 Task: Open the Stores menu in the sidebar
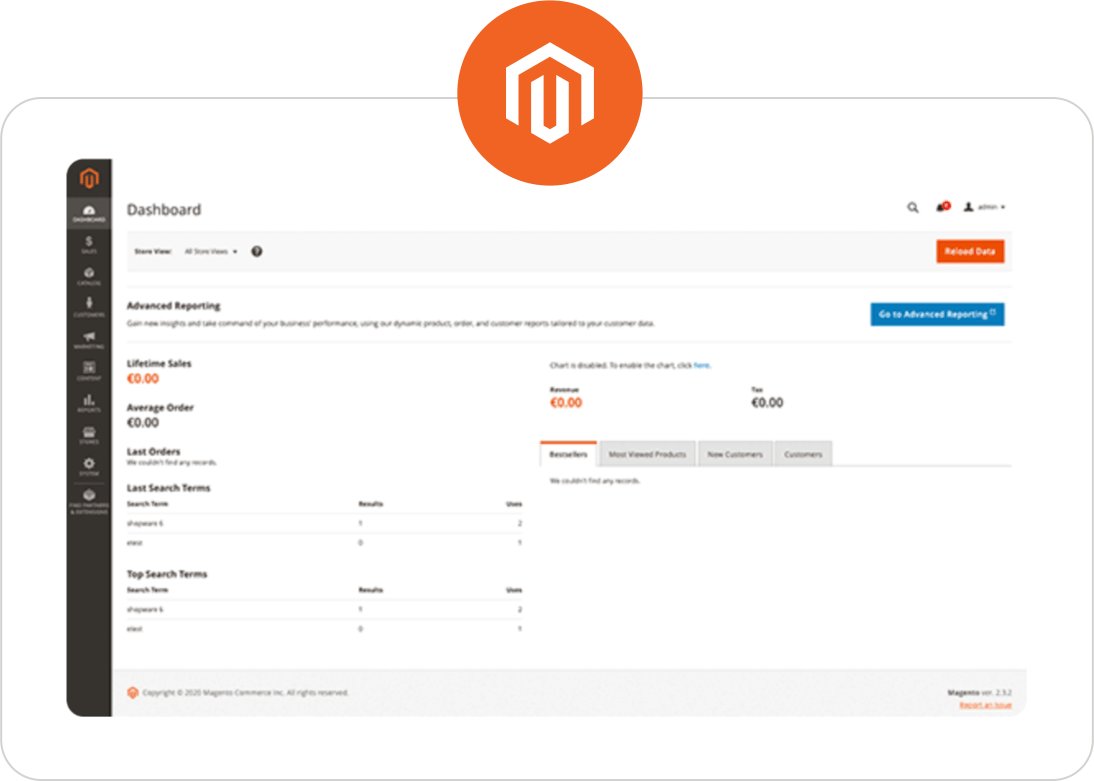pos(89,435)
